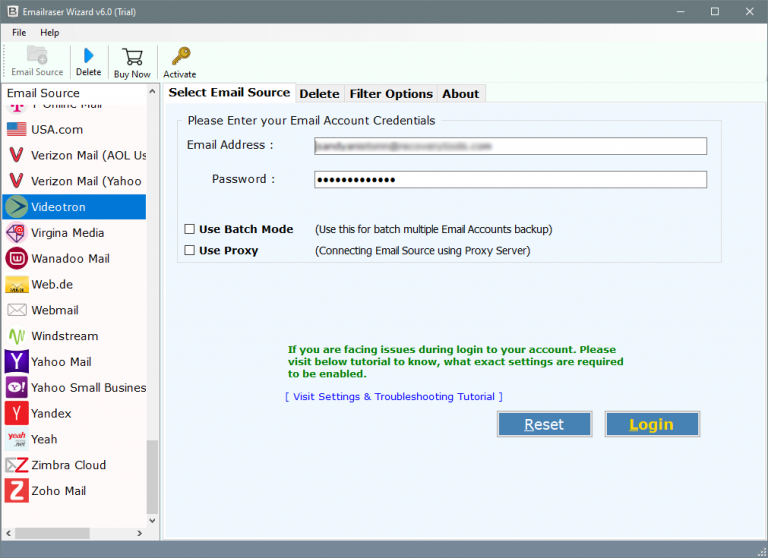
Task: Select the Yeah.net icon
Action: tap(17, 439)
